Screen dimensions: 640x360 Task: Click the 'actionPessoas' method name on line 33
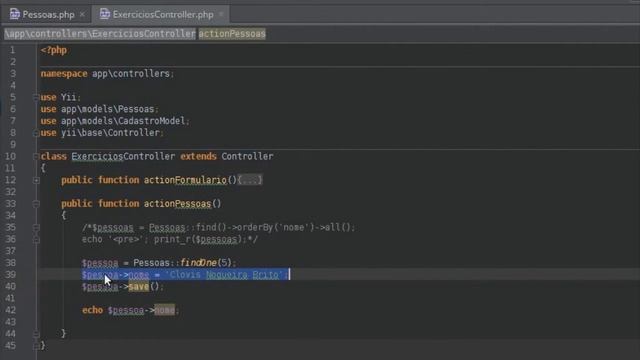(178, 204)
